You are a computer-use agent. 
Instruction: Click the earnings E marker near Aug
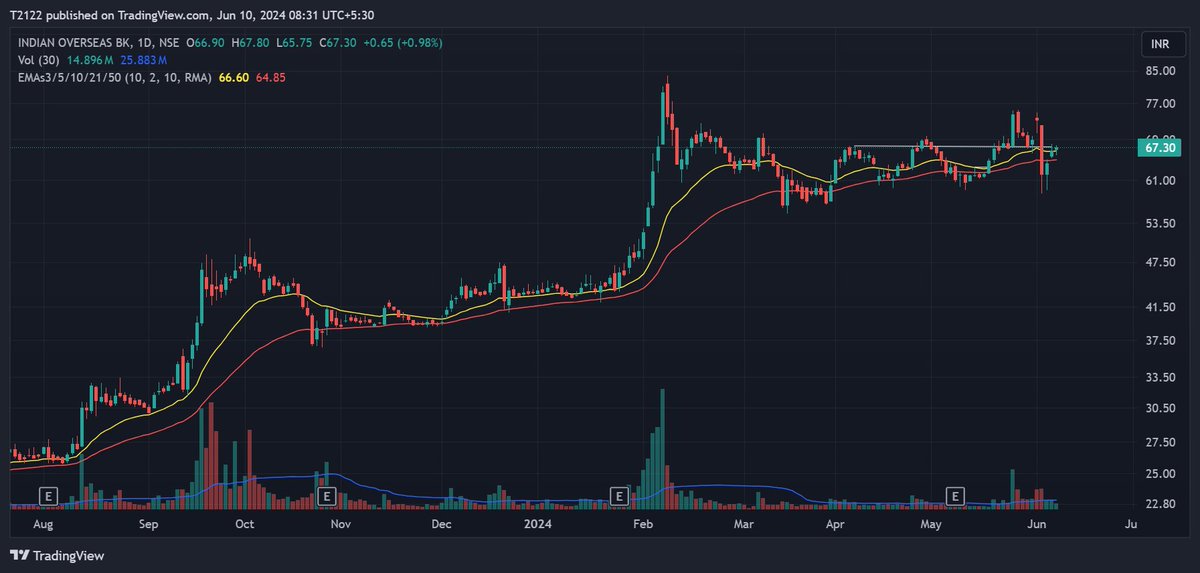(x=46, y=496)
